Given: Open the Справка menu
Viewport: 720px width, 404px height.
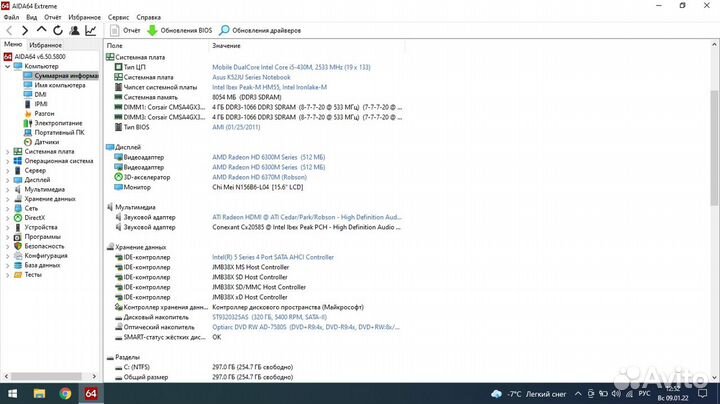Looking at the screenshot, I should pyautogui.click(x=148, y=17).
